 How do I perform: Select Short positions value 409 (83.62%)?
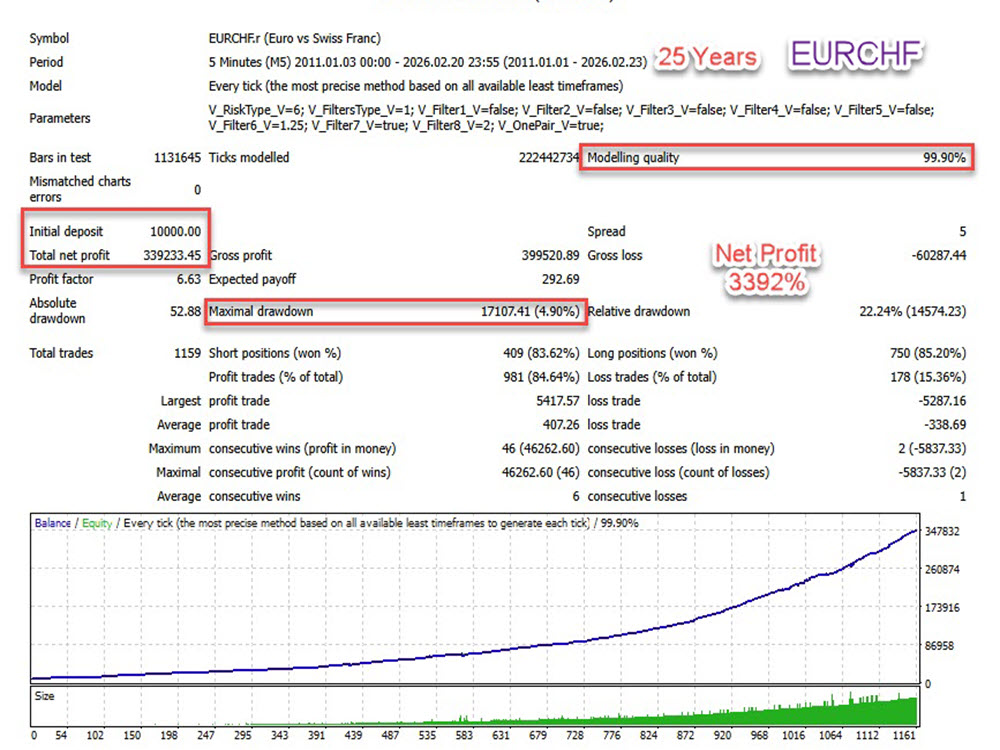click(x=541, y=353)
